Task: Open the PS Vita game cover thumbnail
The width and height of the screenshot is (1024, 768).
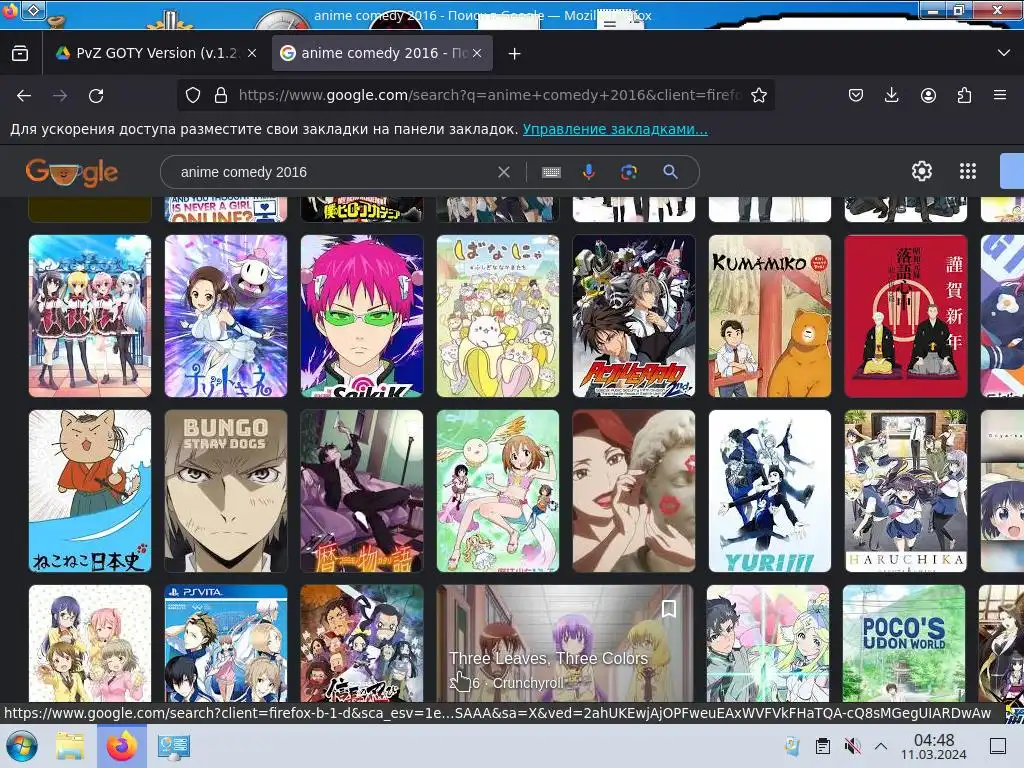Action: pos(226,643)
